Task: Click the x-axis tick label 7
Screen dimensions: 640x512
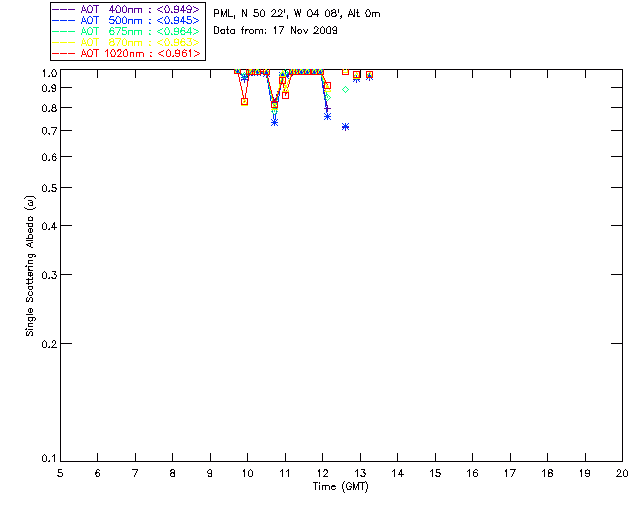Action: [135, 473]
